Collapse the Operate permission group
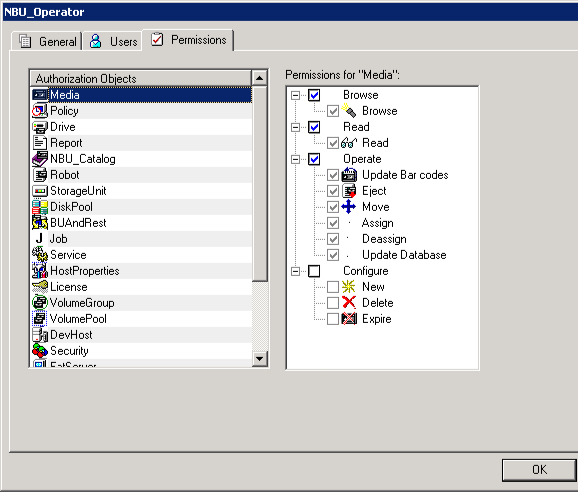Image resolution: width=578 pixels, height=492 pixels. tap(295, 160)
